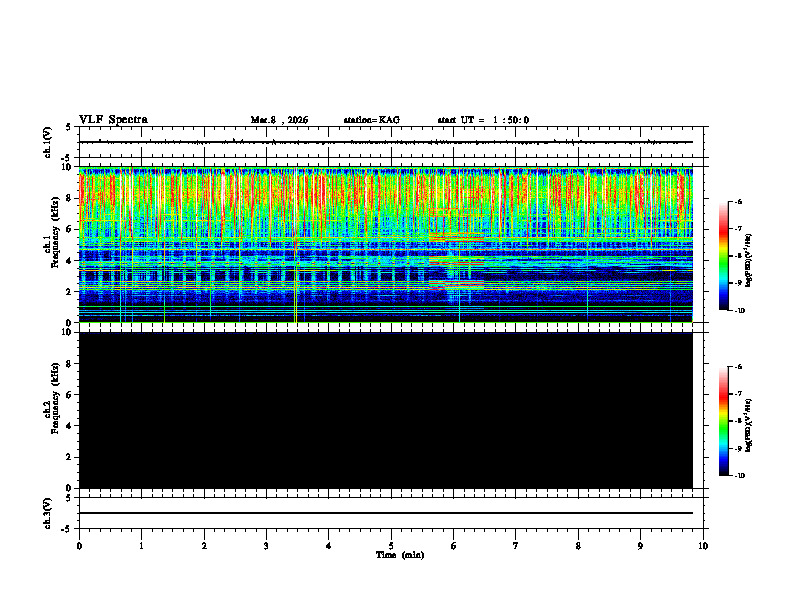The image size is (792, 612).
Task: Click the flat ch.3 voltage trace
Action: [385, 513]
